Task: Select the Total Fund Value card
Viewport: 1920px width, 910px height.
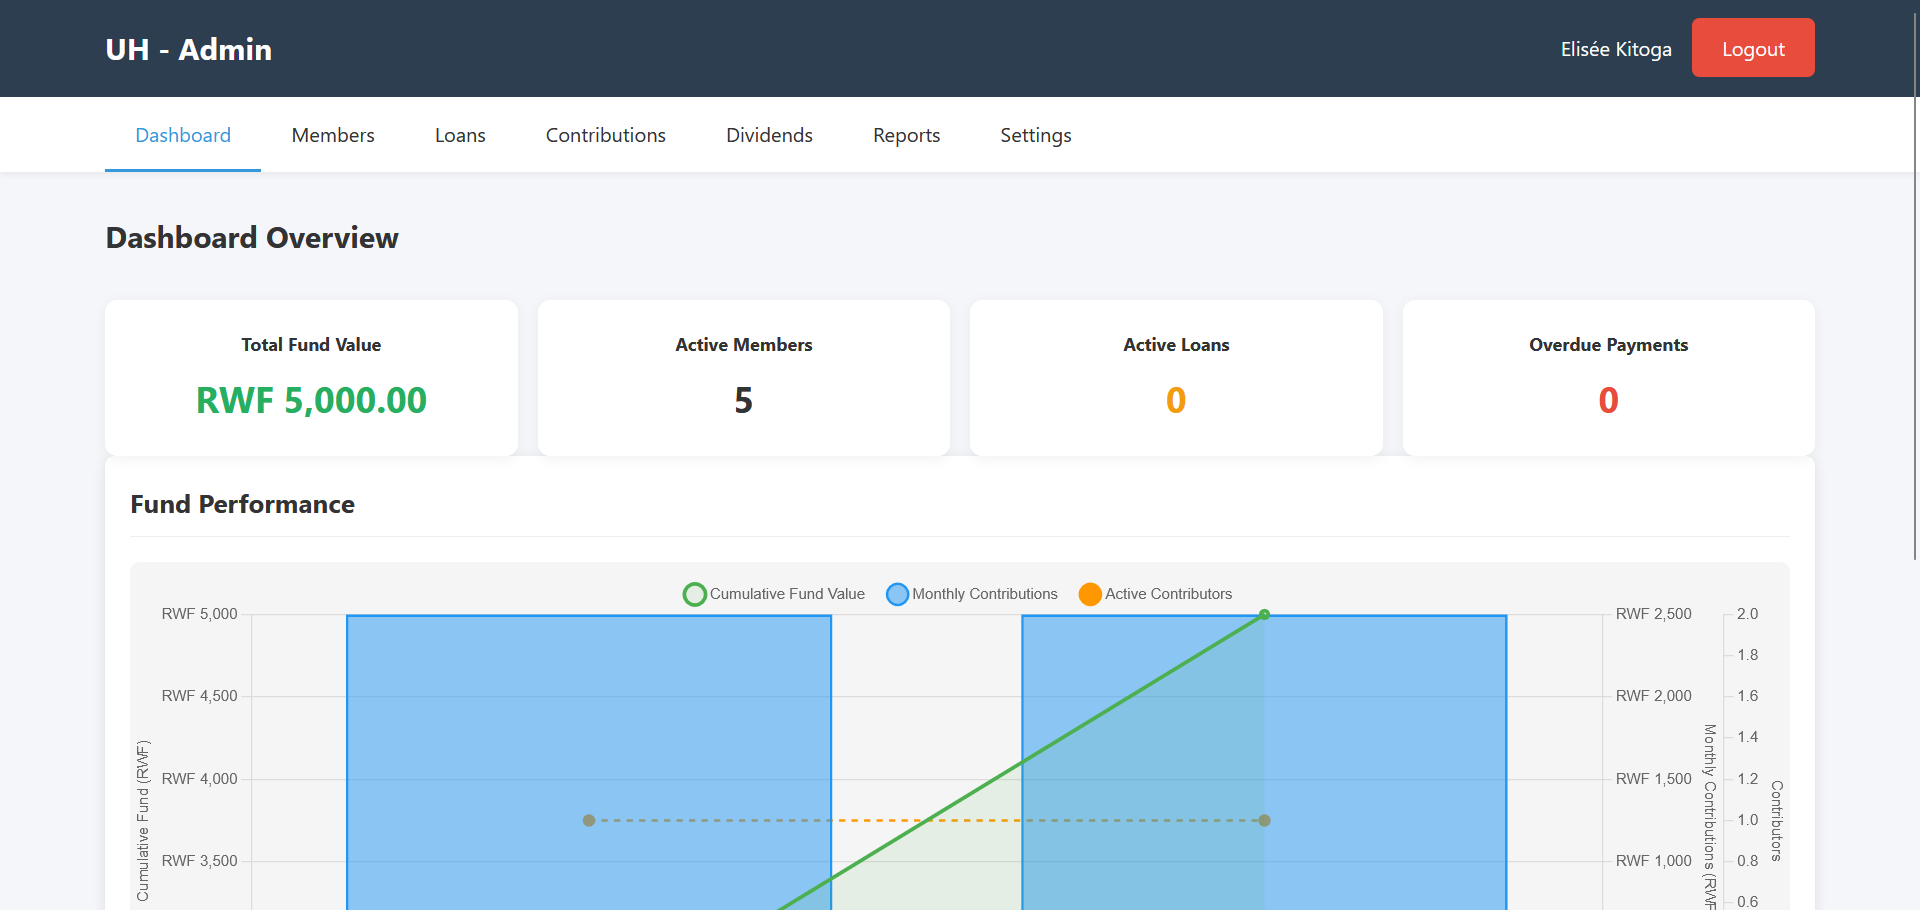Action: [x=311, y=377]
